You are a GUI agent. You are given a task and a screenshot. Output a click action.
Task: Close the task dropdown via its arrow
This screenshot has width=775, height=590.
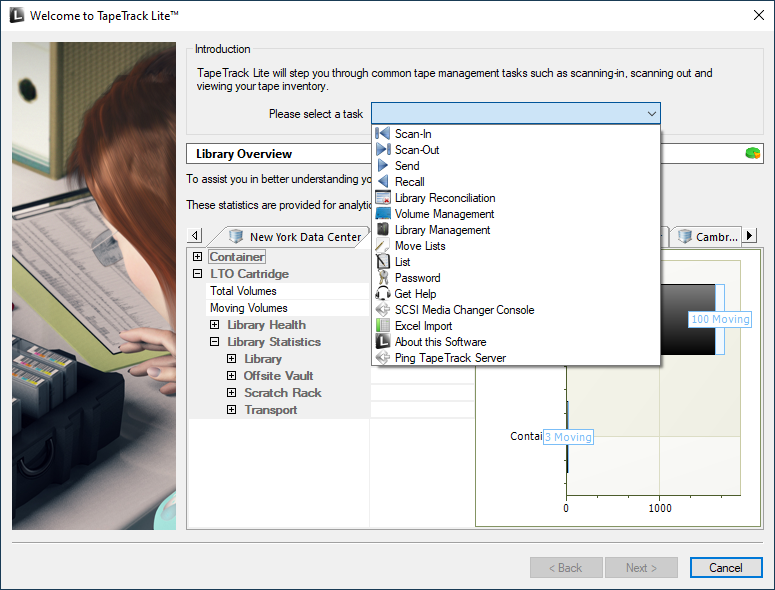click(651, 114)
